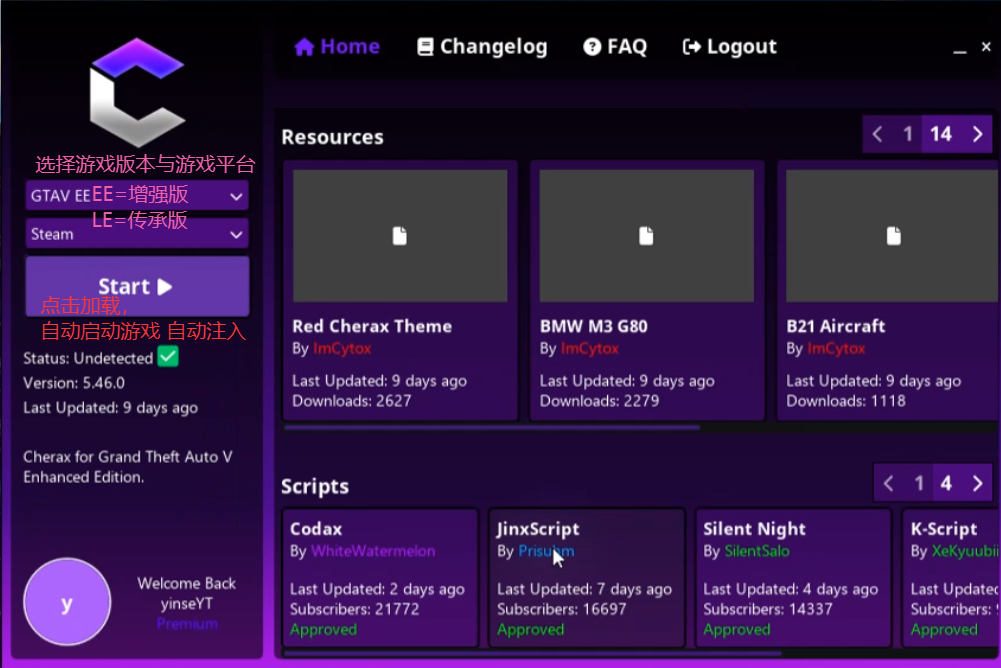Click the file icon on Red Cherax Theme

pyautogui.click(x=400, y=236)
